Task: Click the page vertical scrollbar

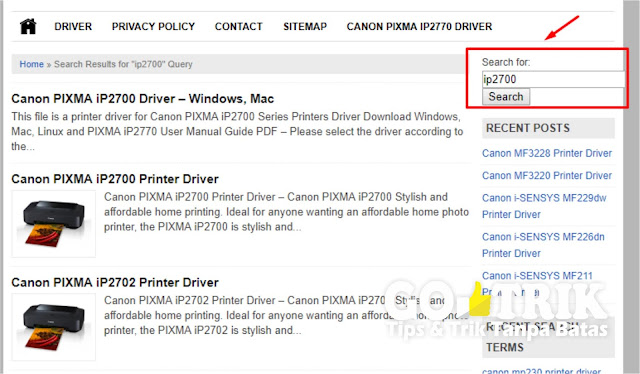Action: click(631, 187)
